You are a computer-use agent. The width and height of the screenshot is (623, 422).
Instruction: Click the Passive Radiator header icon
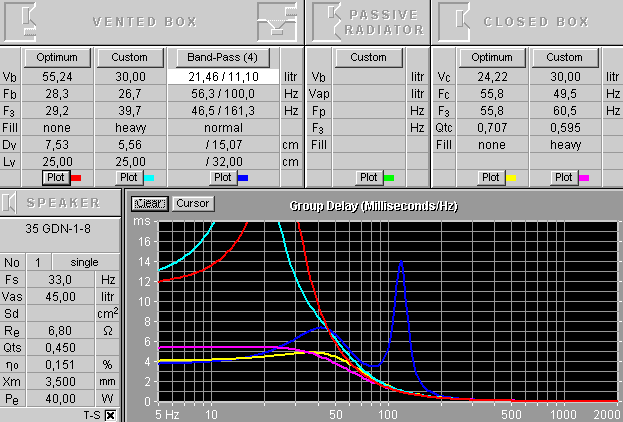coord(327,21)
